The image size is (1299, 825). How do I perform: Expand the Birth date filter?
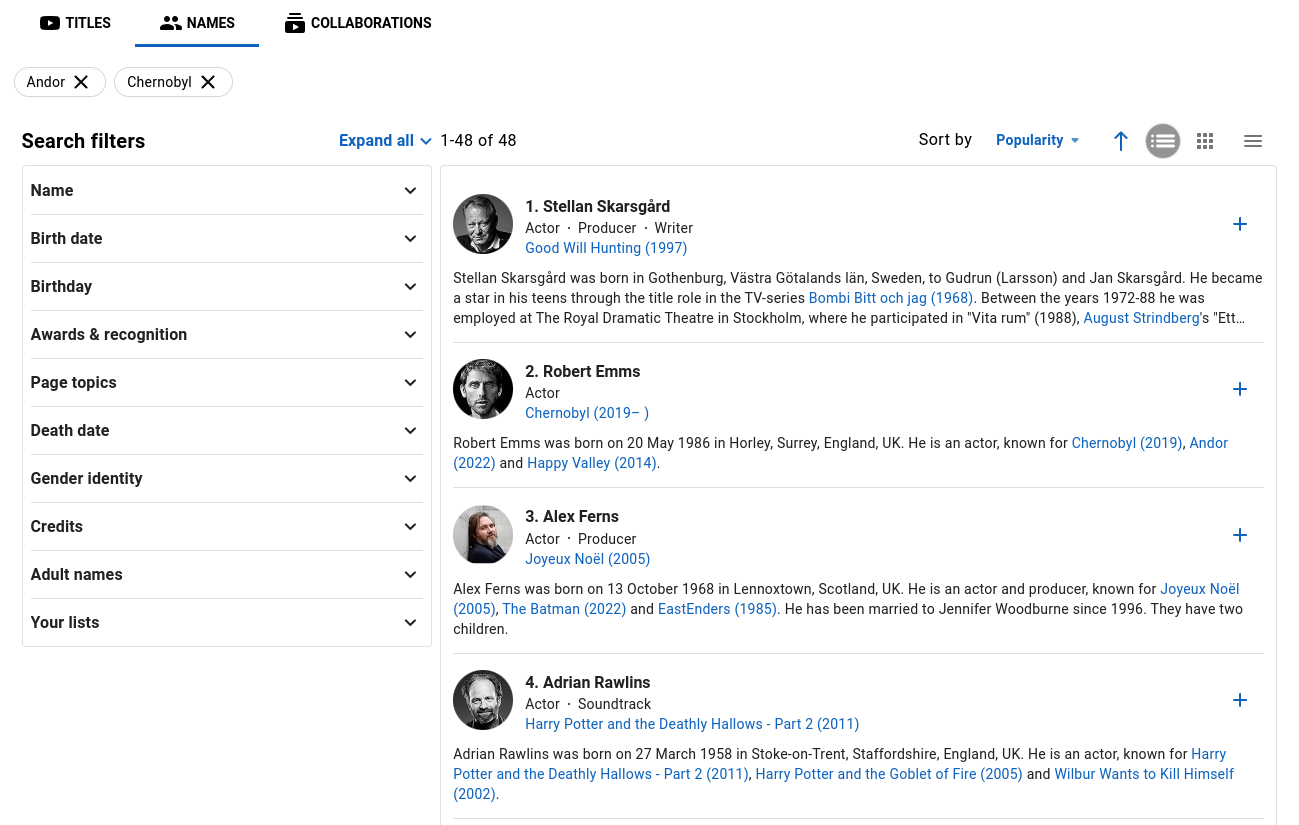227,238
